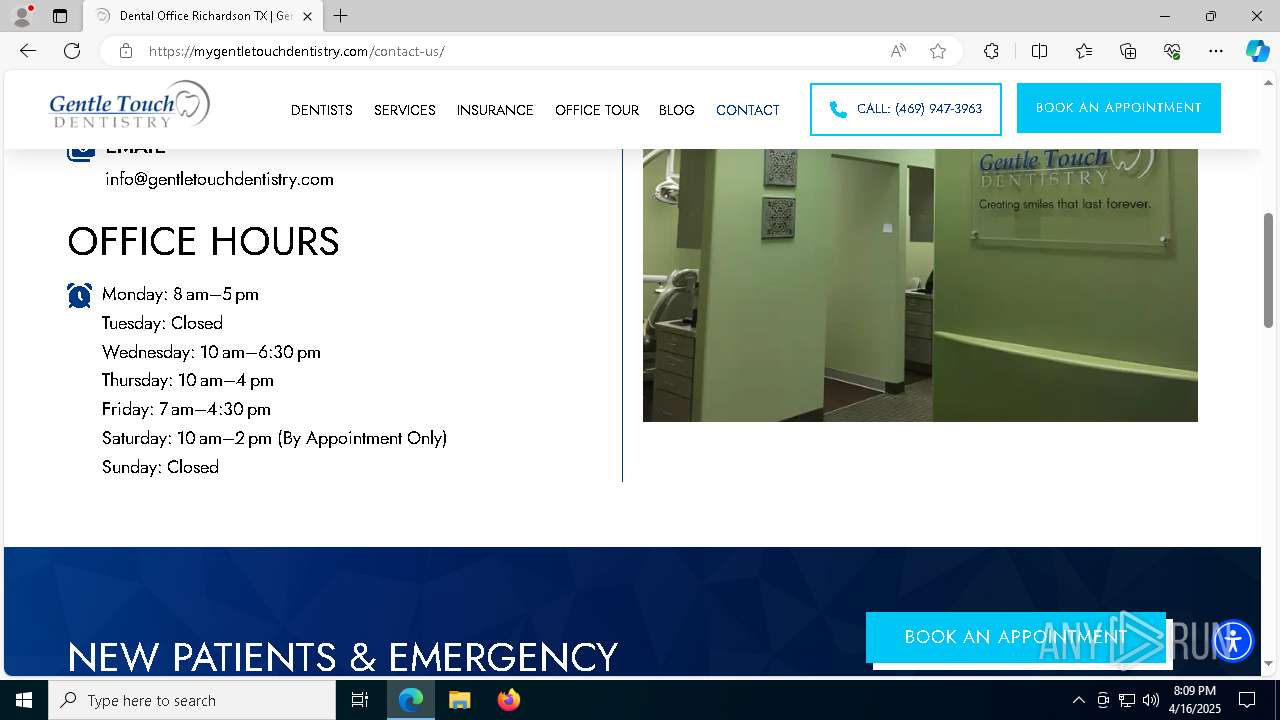Reload the page with refresh icon
Image resolution: width=1280 pixels, height=720 pixels.
(72, 51)
